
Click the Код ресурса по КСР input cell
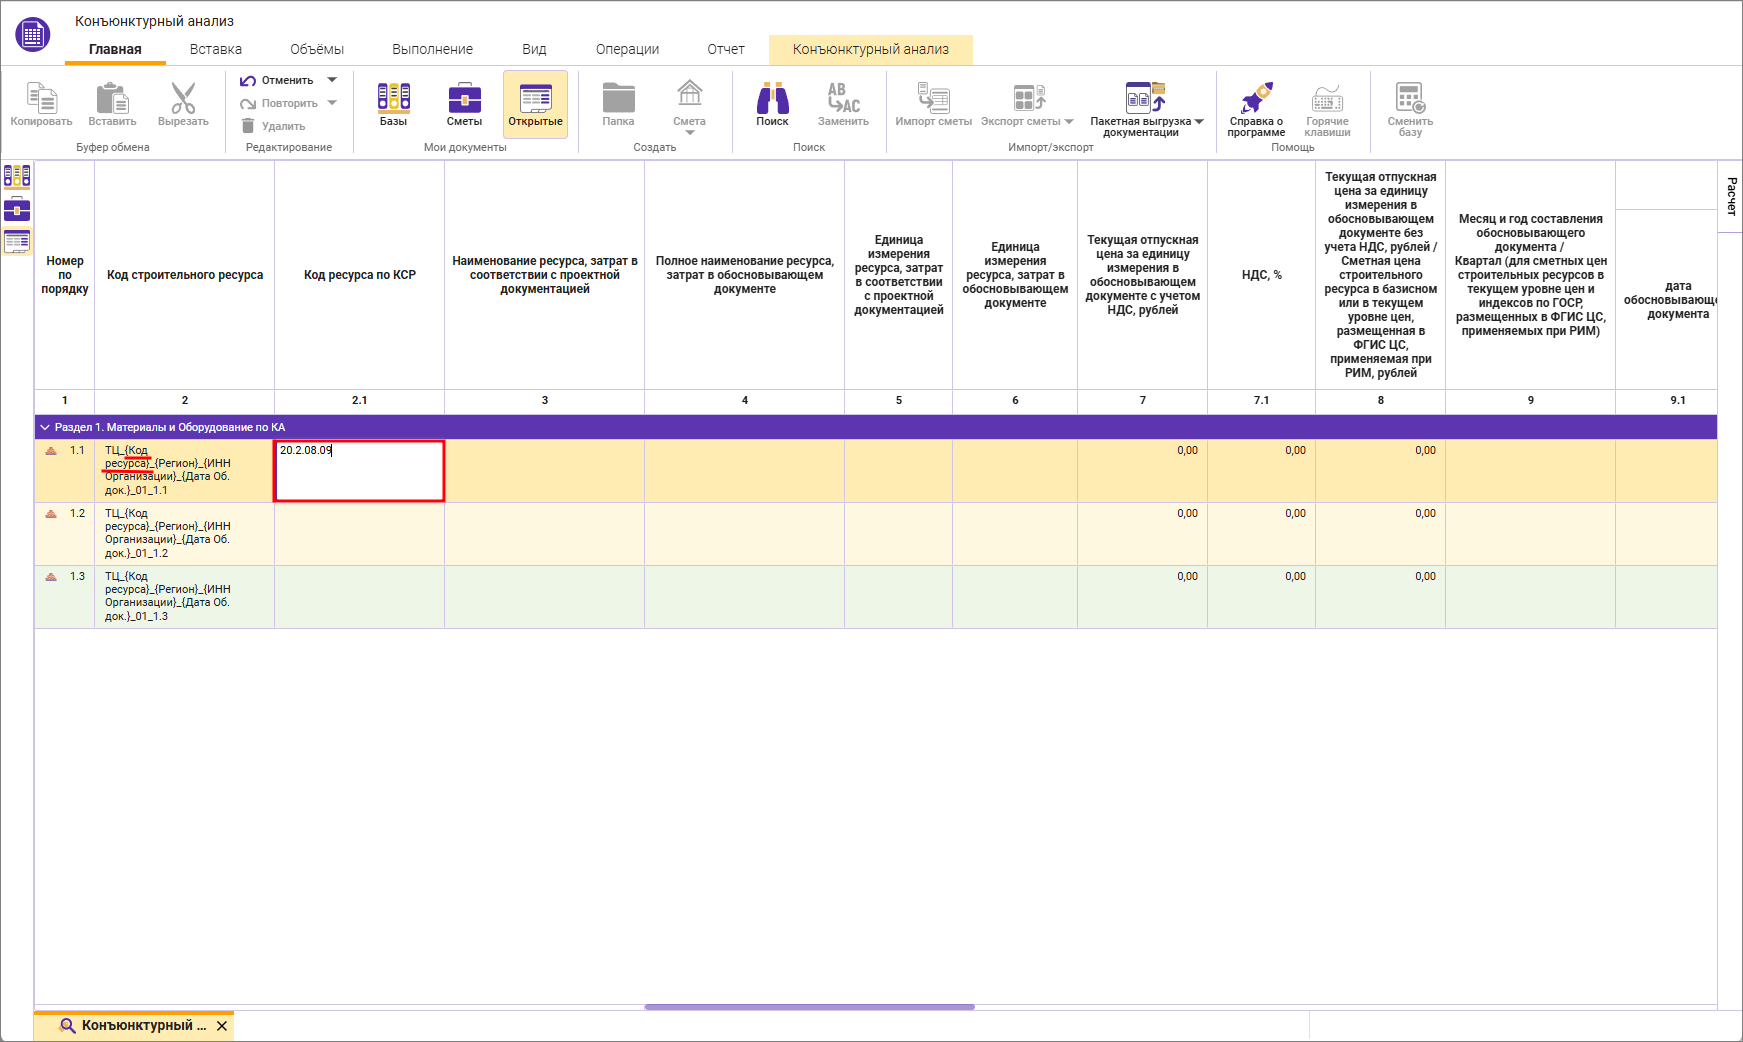(359, 471)
